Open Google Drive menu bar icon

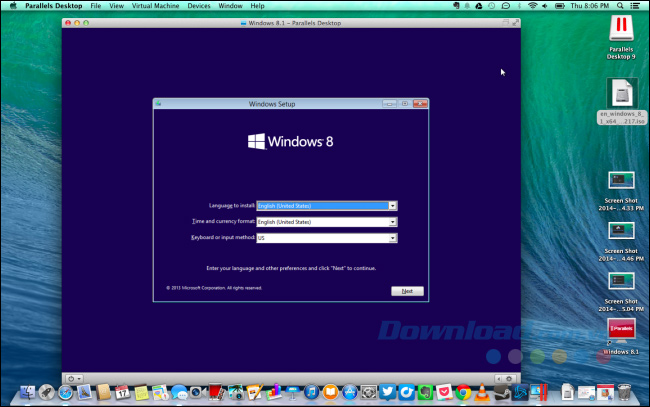click(478, 6)
